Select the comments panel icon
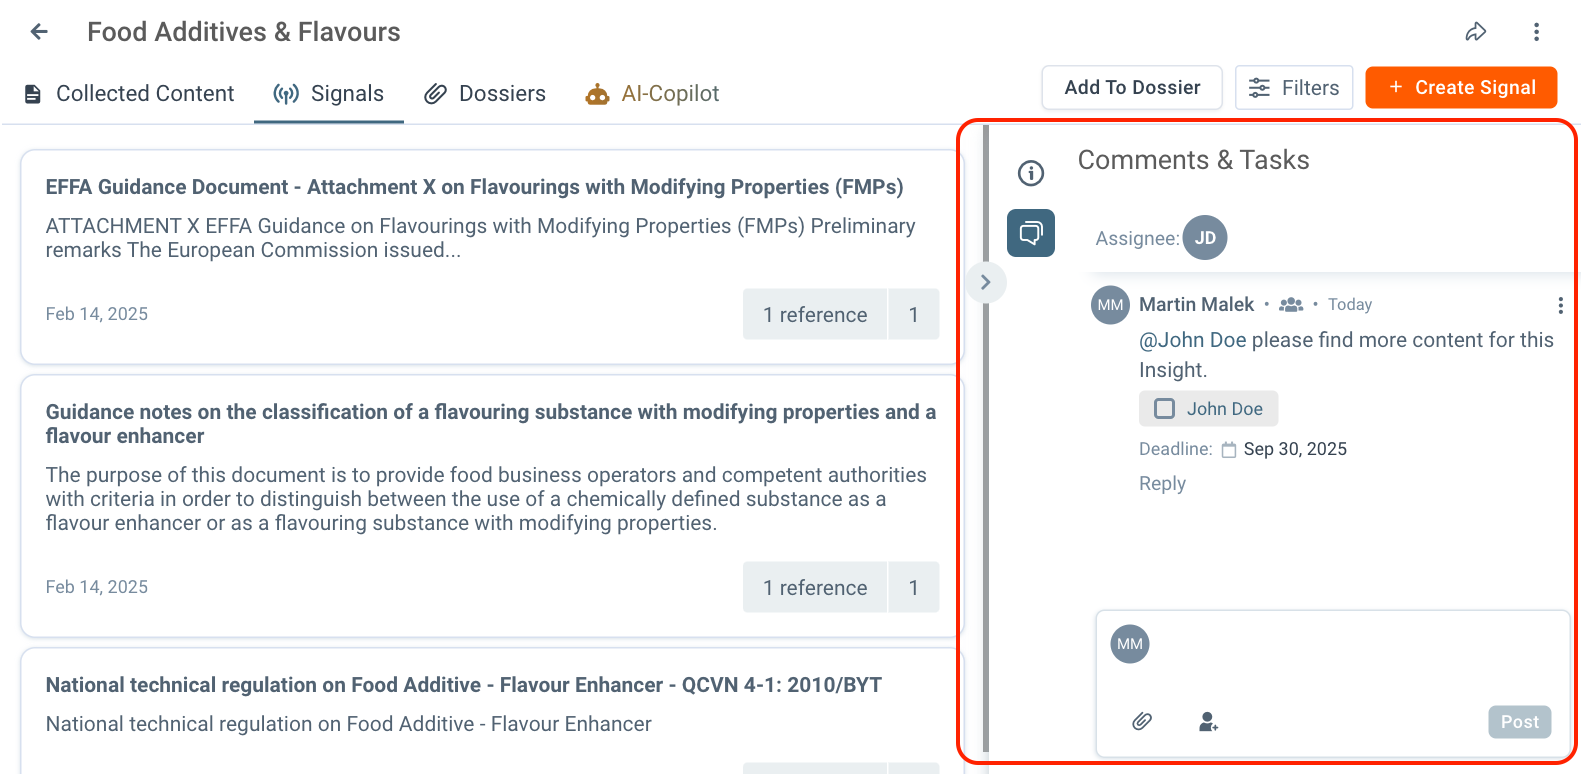 1030,233
